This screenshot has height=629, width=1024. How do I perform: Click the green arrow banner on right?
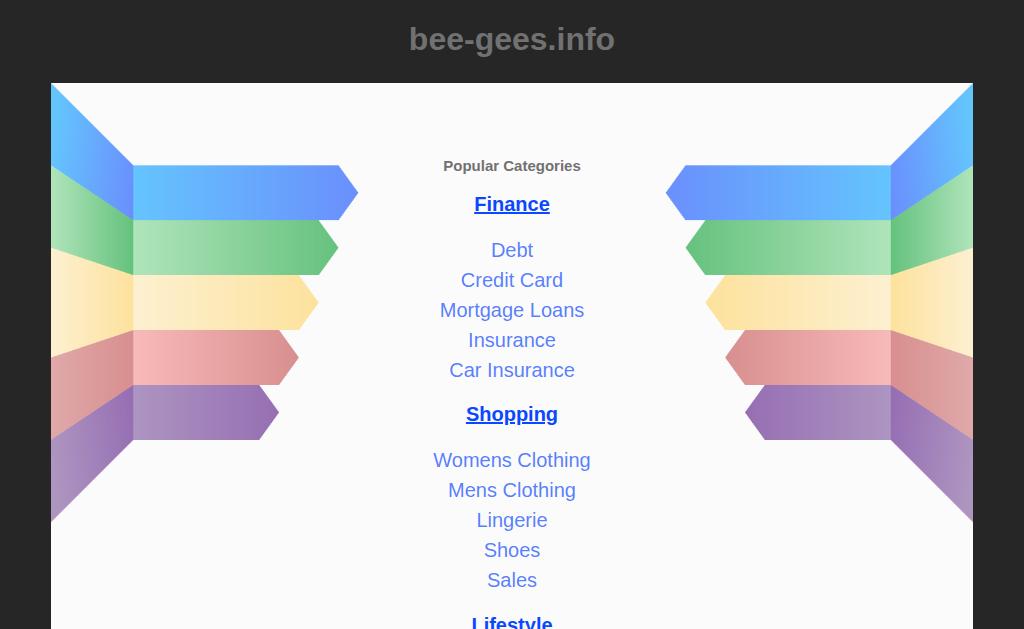point(788,248)
